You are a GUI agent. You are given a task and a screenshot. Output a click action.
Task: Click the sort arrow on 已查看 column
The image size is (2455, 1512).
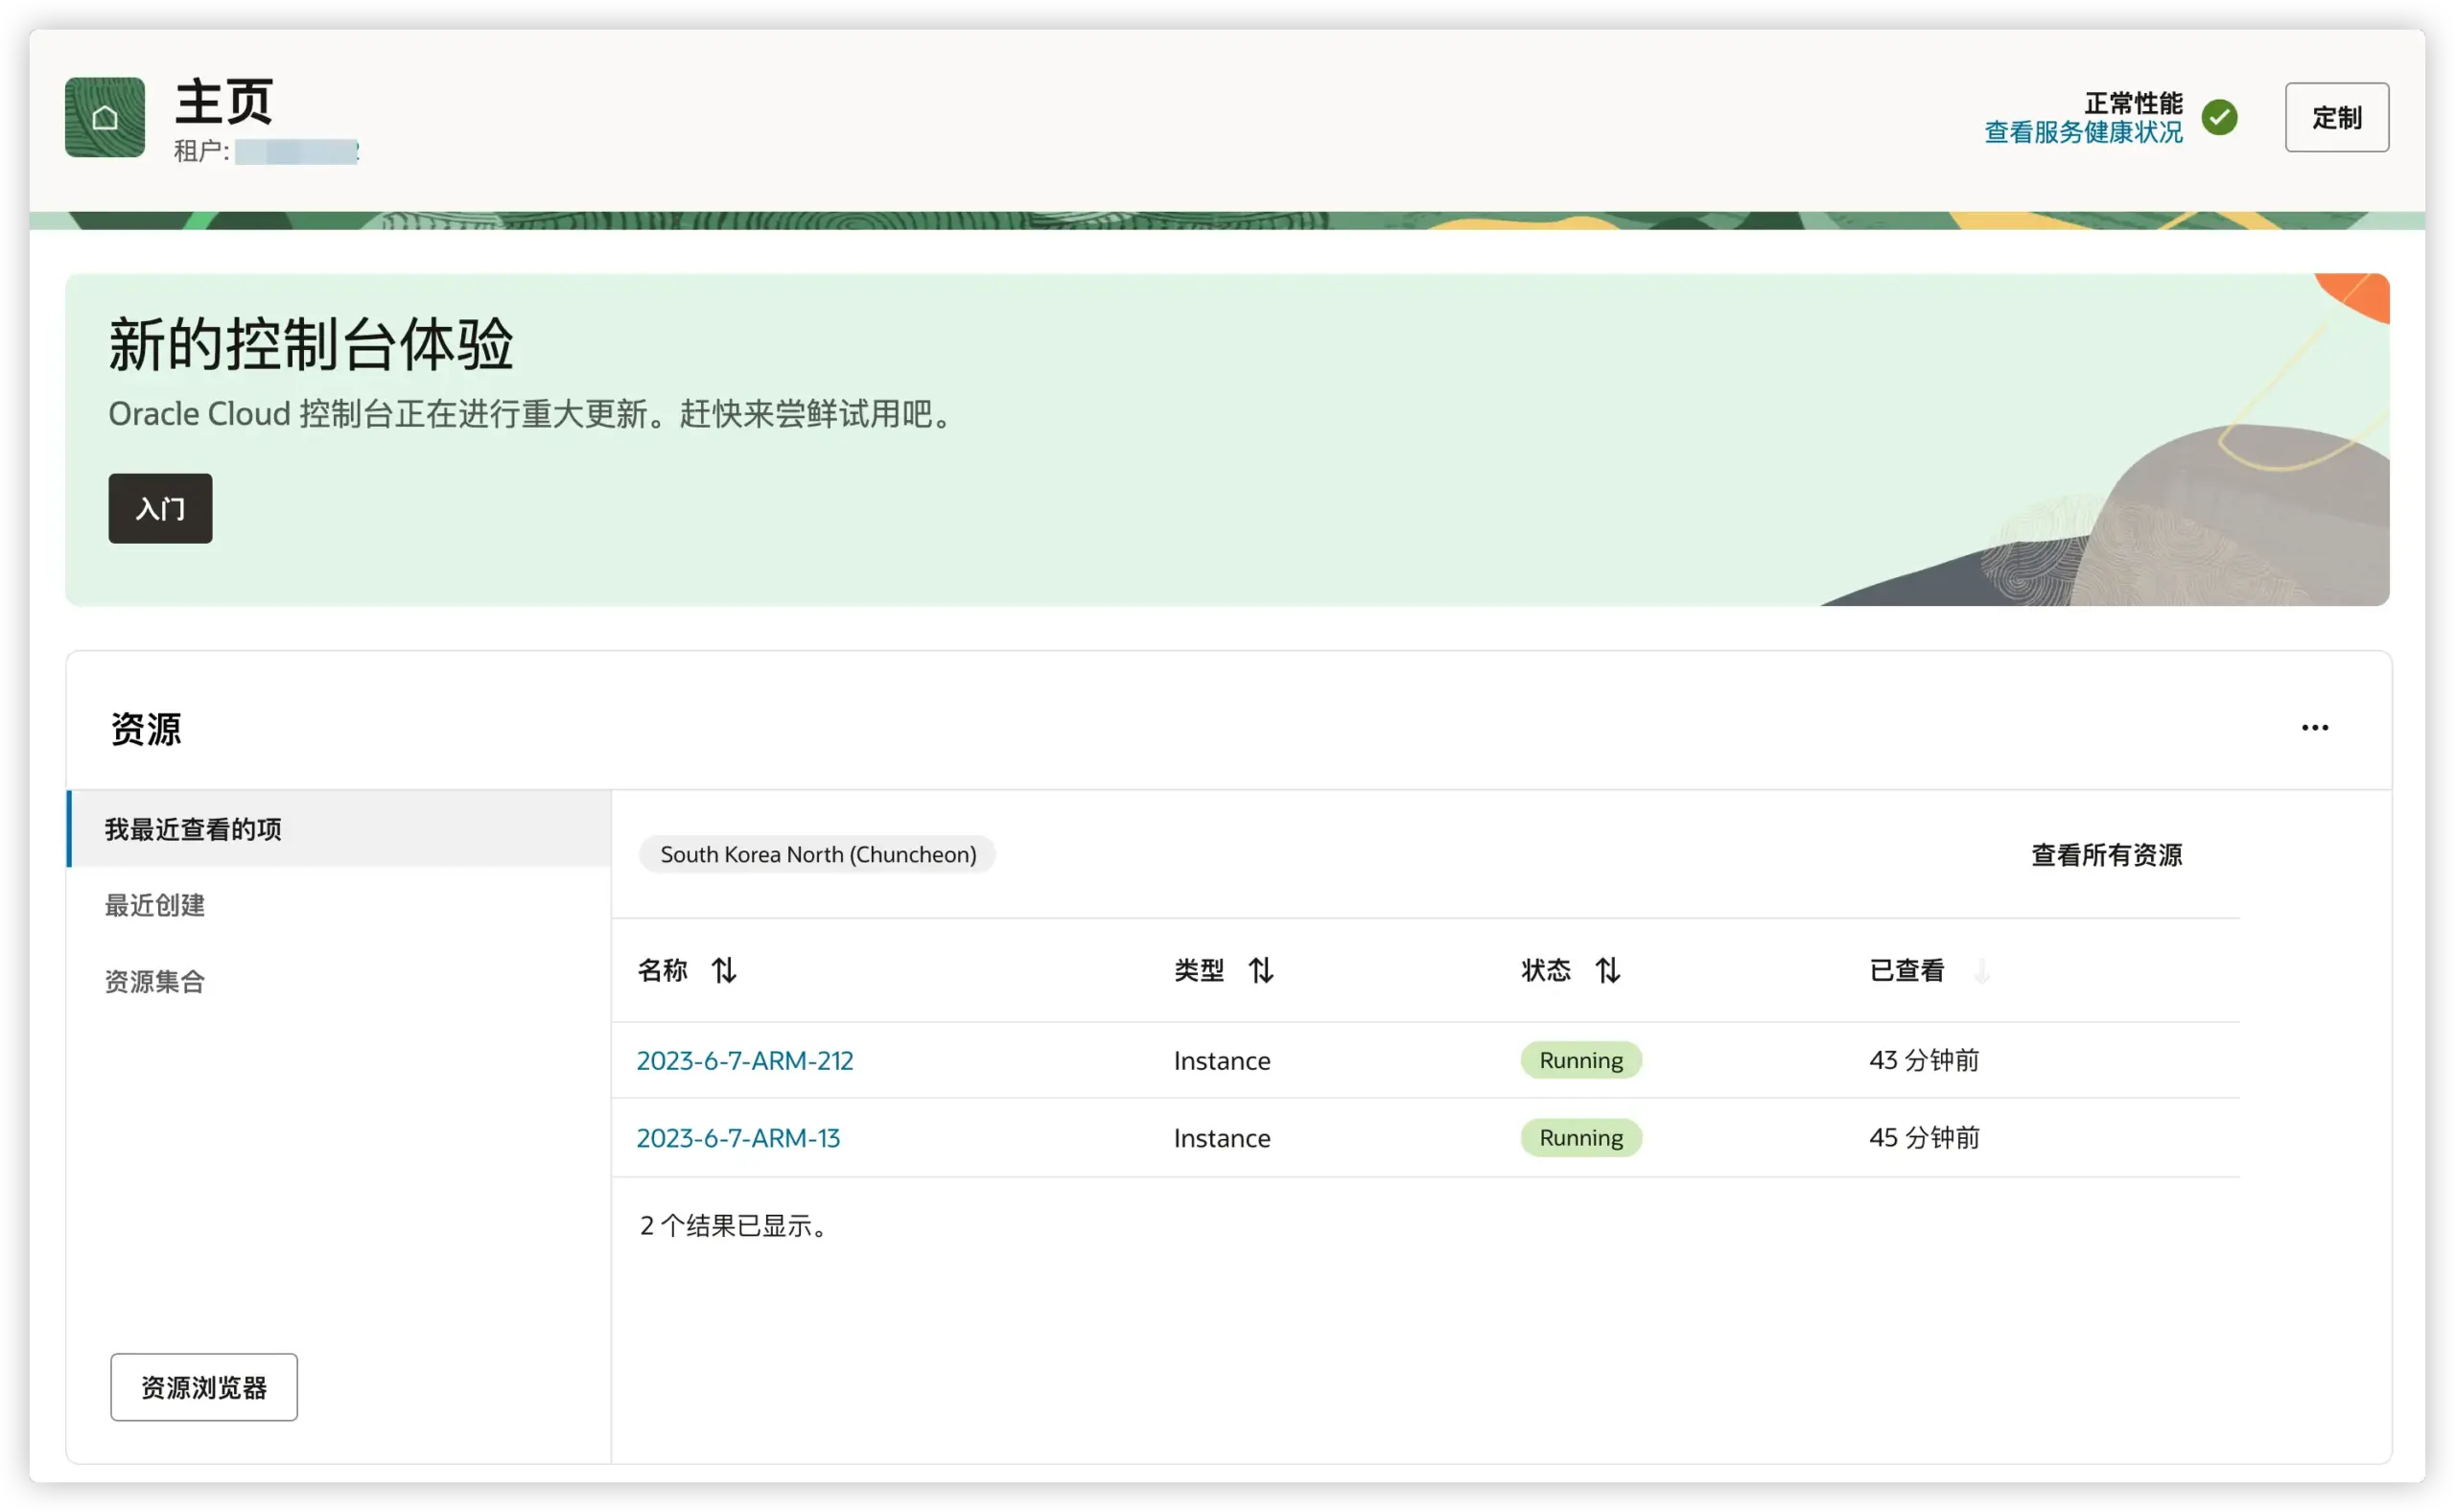tap(1982, 969)
